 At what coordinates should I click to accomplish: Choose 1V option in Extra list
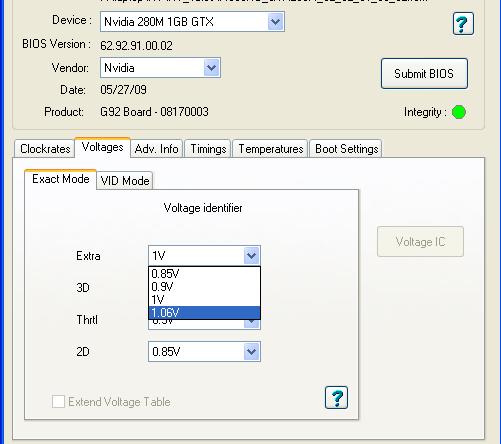click(x=204, y=300)
